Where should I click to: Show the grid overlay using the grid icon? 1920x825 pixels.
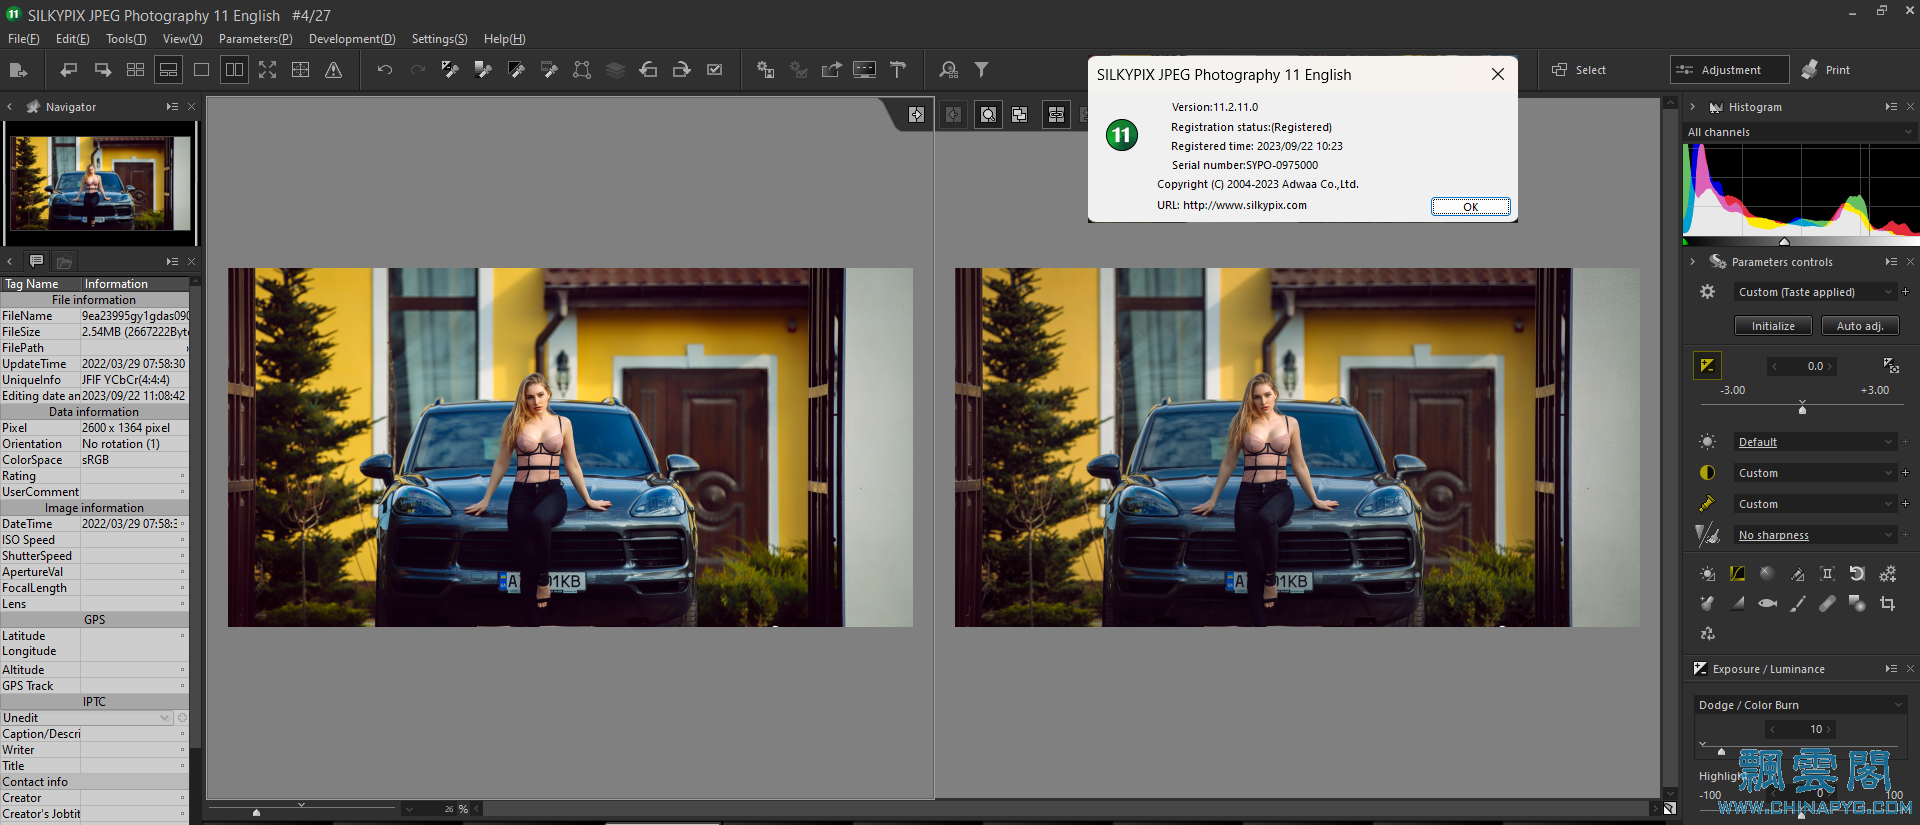pyautogui.click(x=300, y=70)
